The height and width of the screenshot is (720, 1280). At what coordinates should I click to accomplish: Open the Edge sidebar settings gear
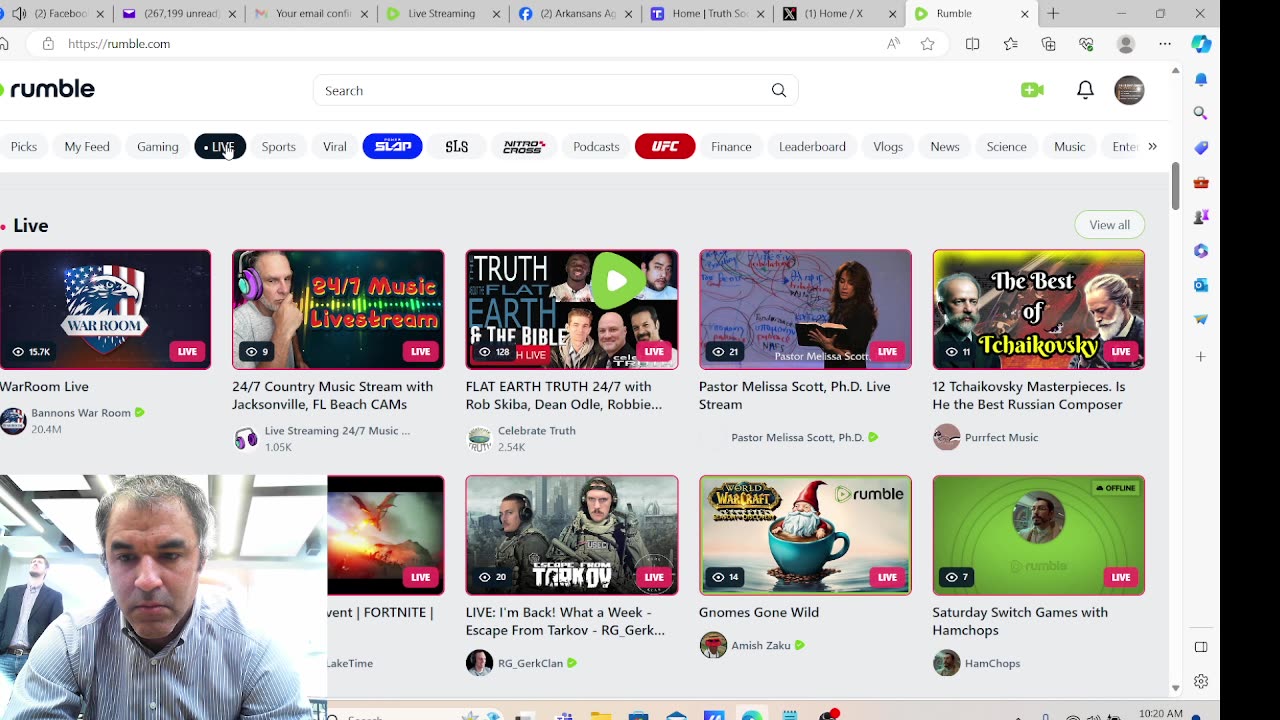point(1201,681)
